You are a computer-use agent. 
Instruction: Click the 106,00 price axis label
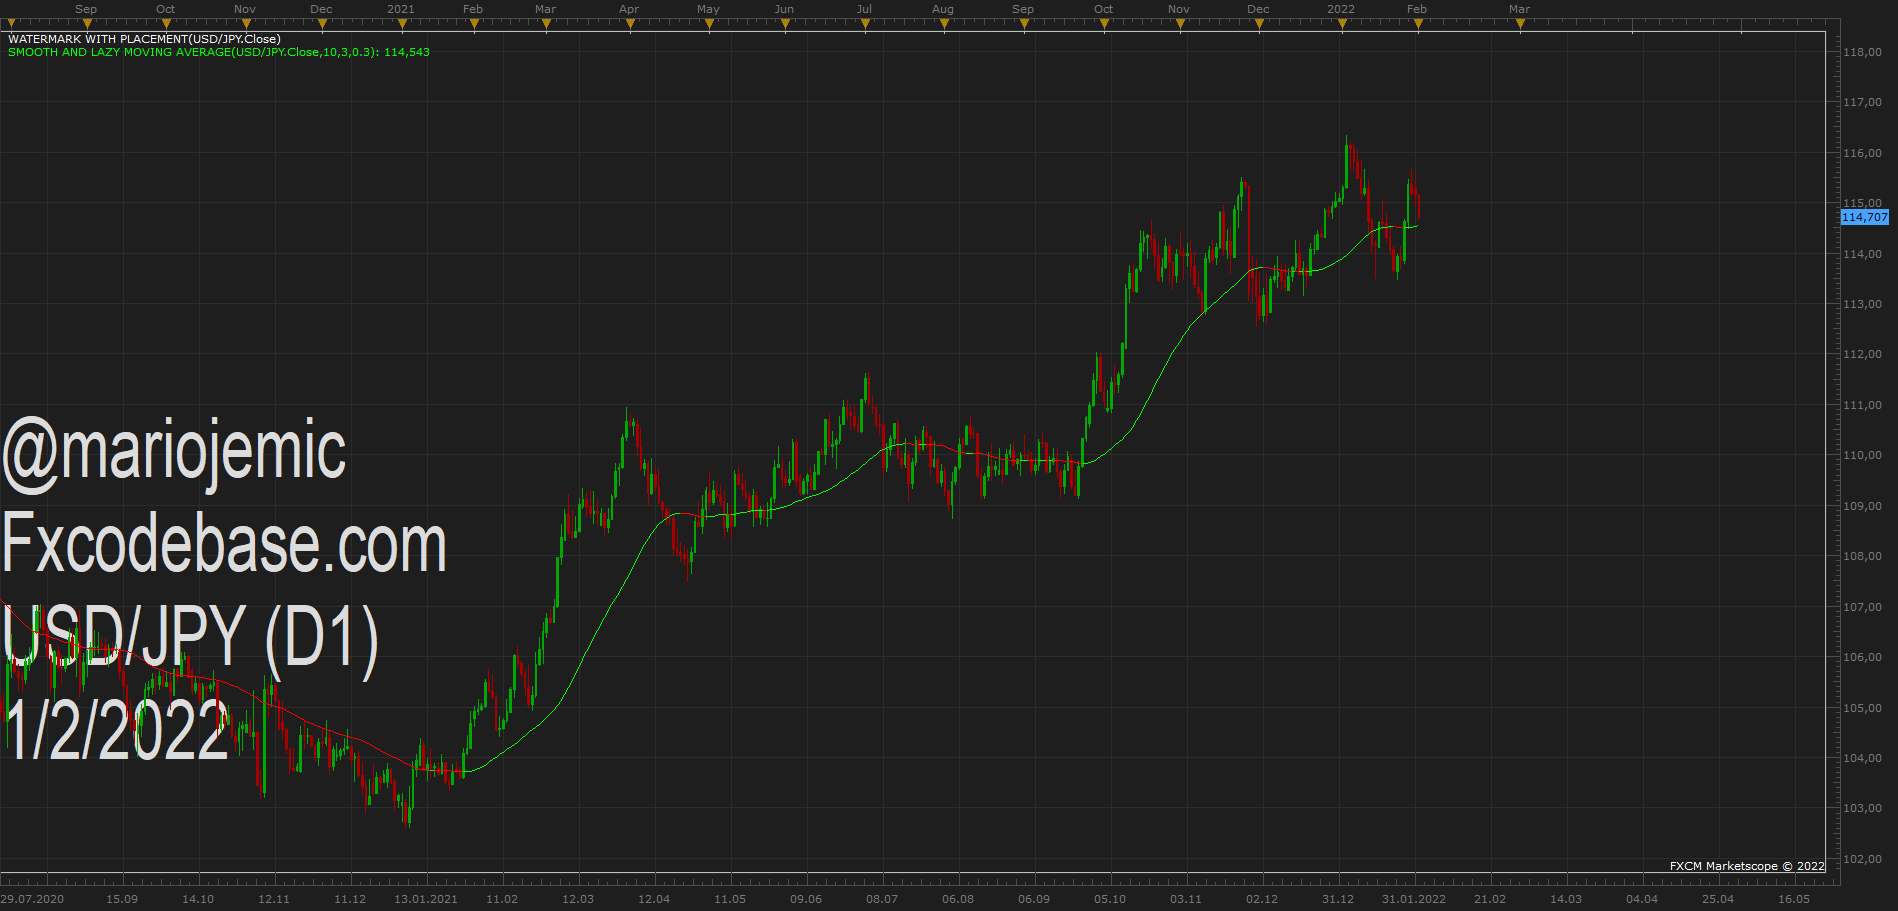click(x=1863, y=657)
